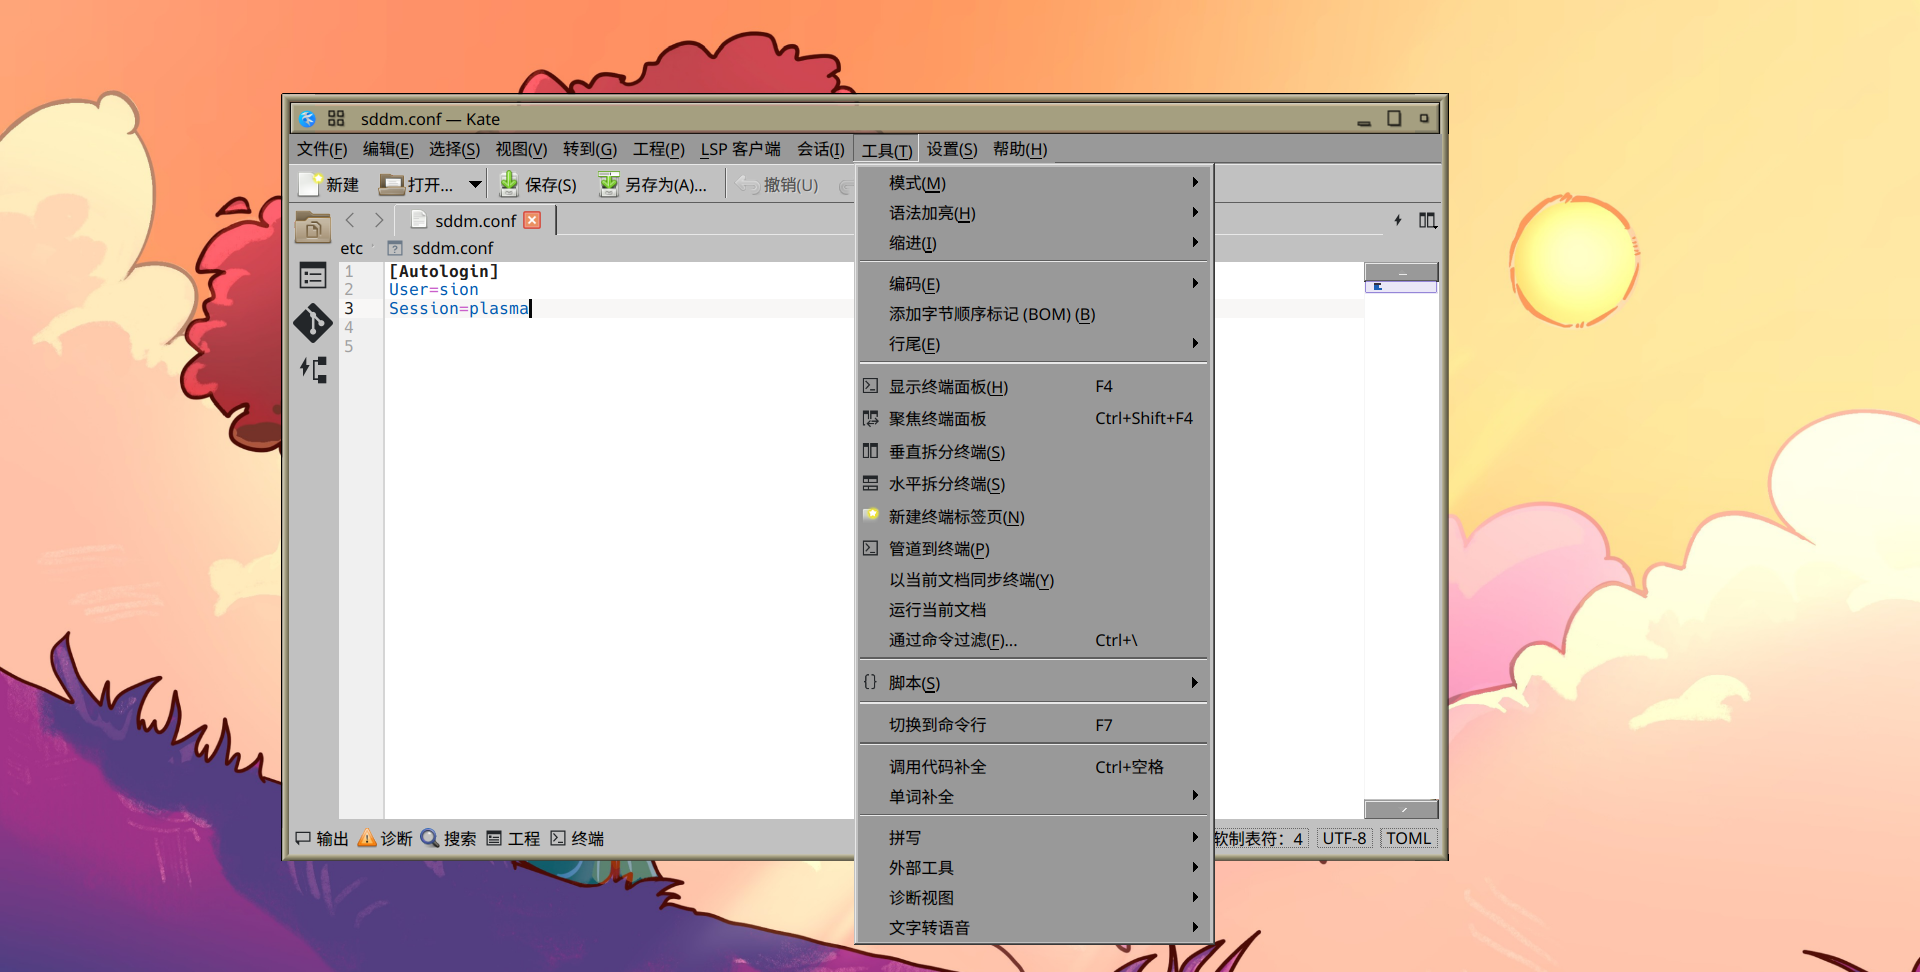Viewport: 1920px width, 972px height.
Task: Click the quick open lightning icon
Action: coord(1397,220)
